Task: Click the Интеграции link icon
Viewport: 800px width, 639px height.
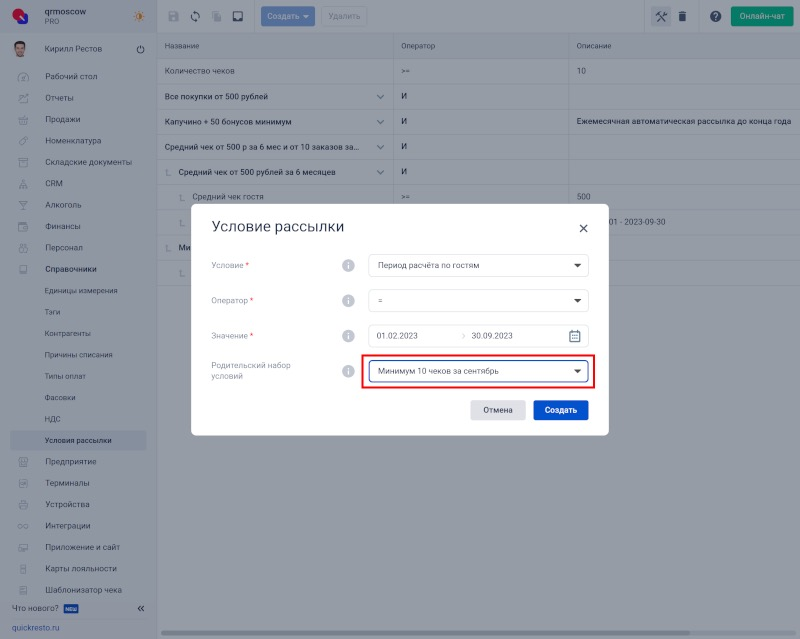Action: tap(23, 526)
